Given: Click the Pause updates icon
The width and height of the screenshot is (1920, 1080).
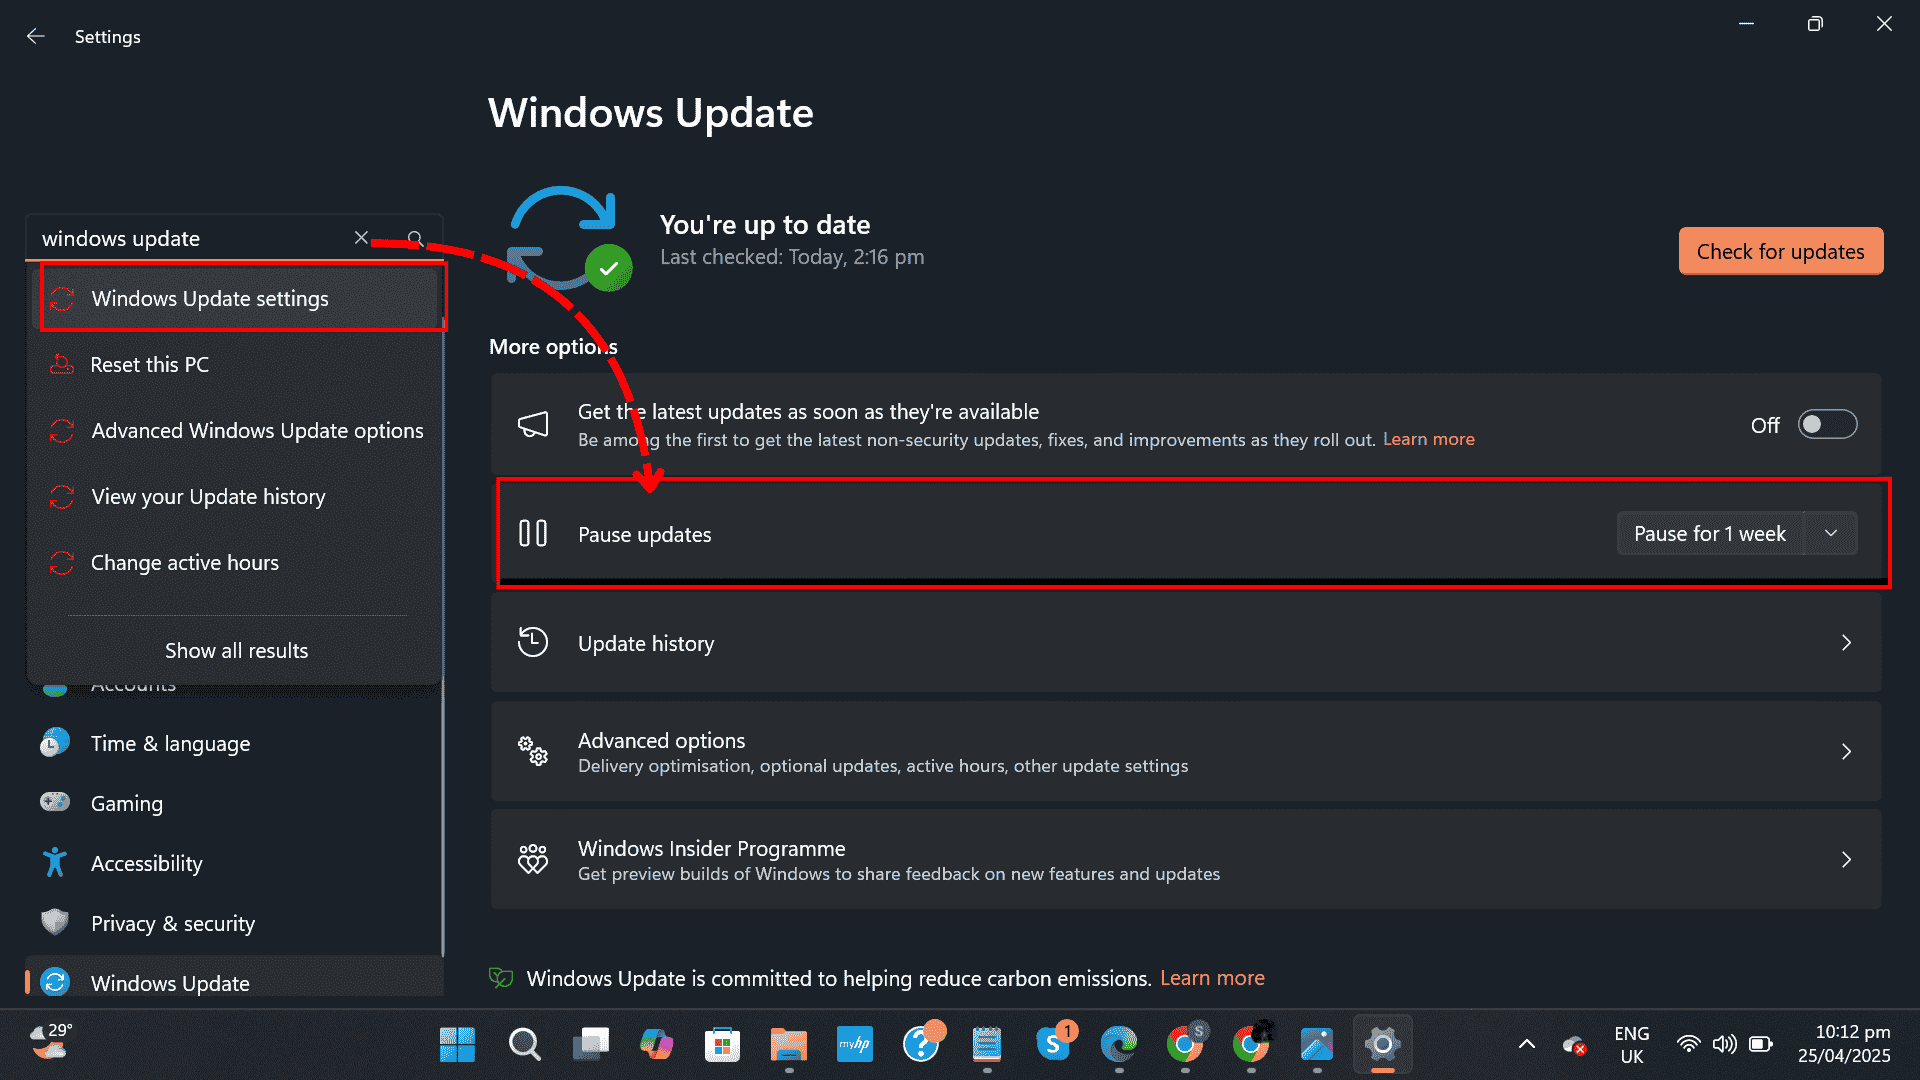Looking at the screenshot, I should pyautogui.click(x=533, y=533).
